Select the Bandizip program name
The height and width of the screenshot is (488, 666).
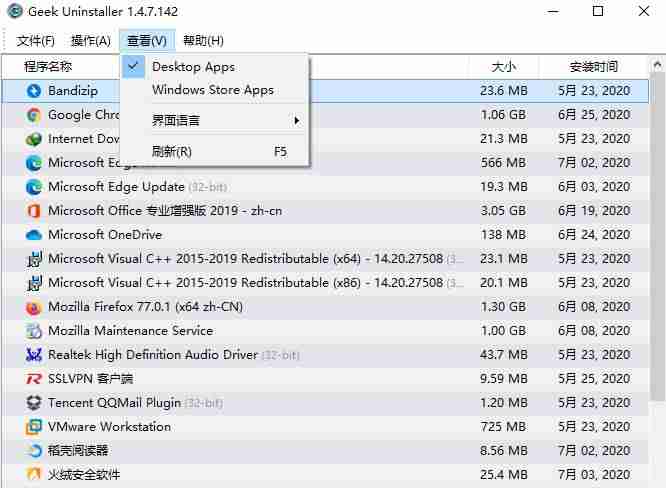(73, 91)
